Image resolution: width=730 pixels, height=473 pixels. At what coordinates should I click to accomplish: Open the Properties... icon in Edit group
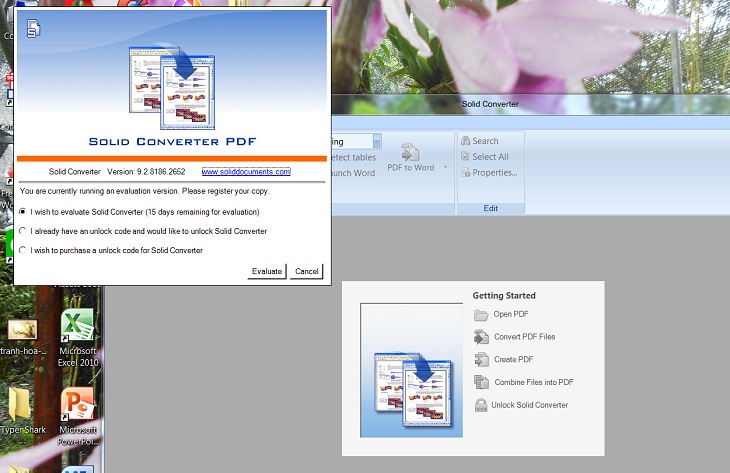coord(466,173)
